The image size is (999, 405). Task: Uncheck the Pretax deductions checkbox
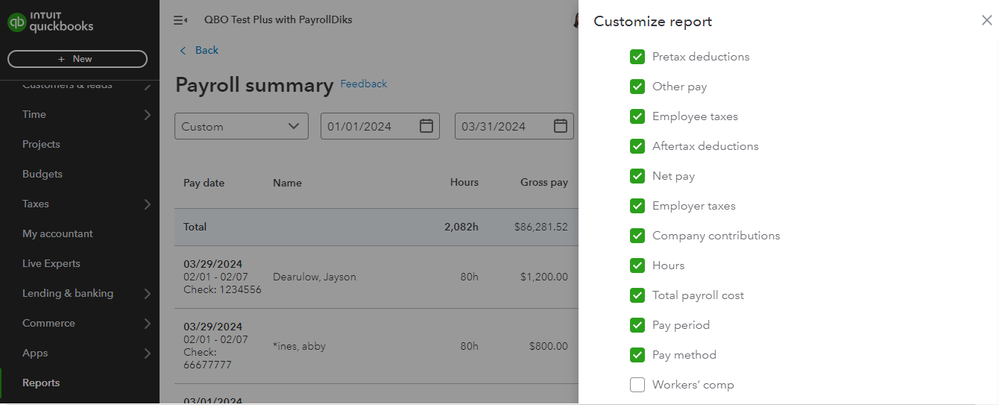pos(637,57)
